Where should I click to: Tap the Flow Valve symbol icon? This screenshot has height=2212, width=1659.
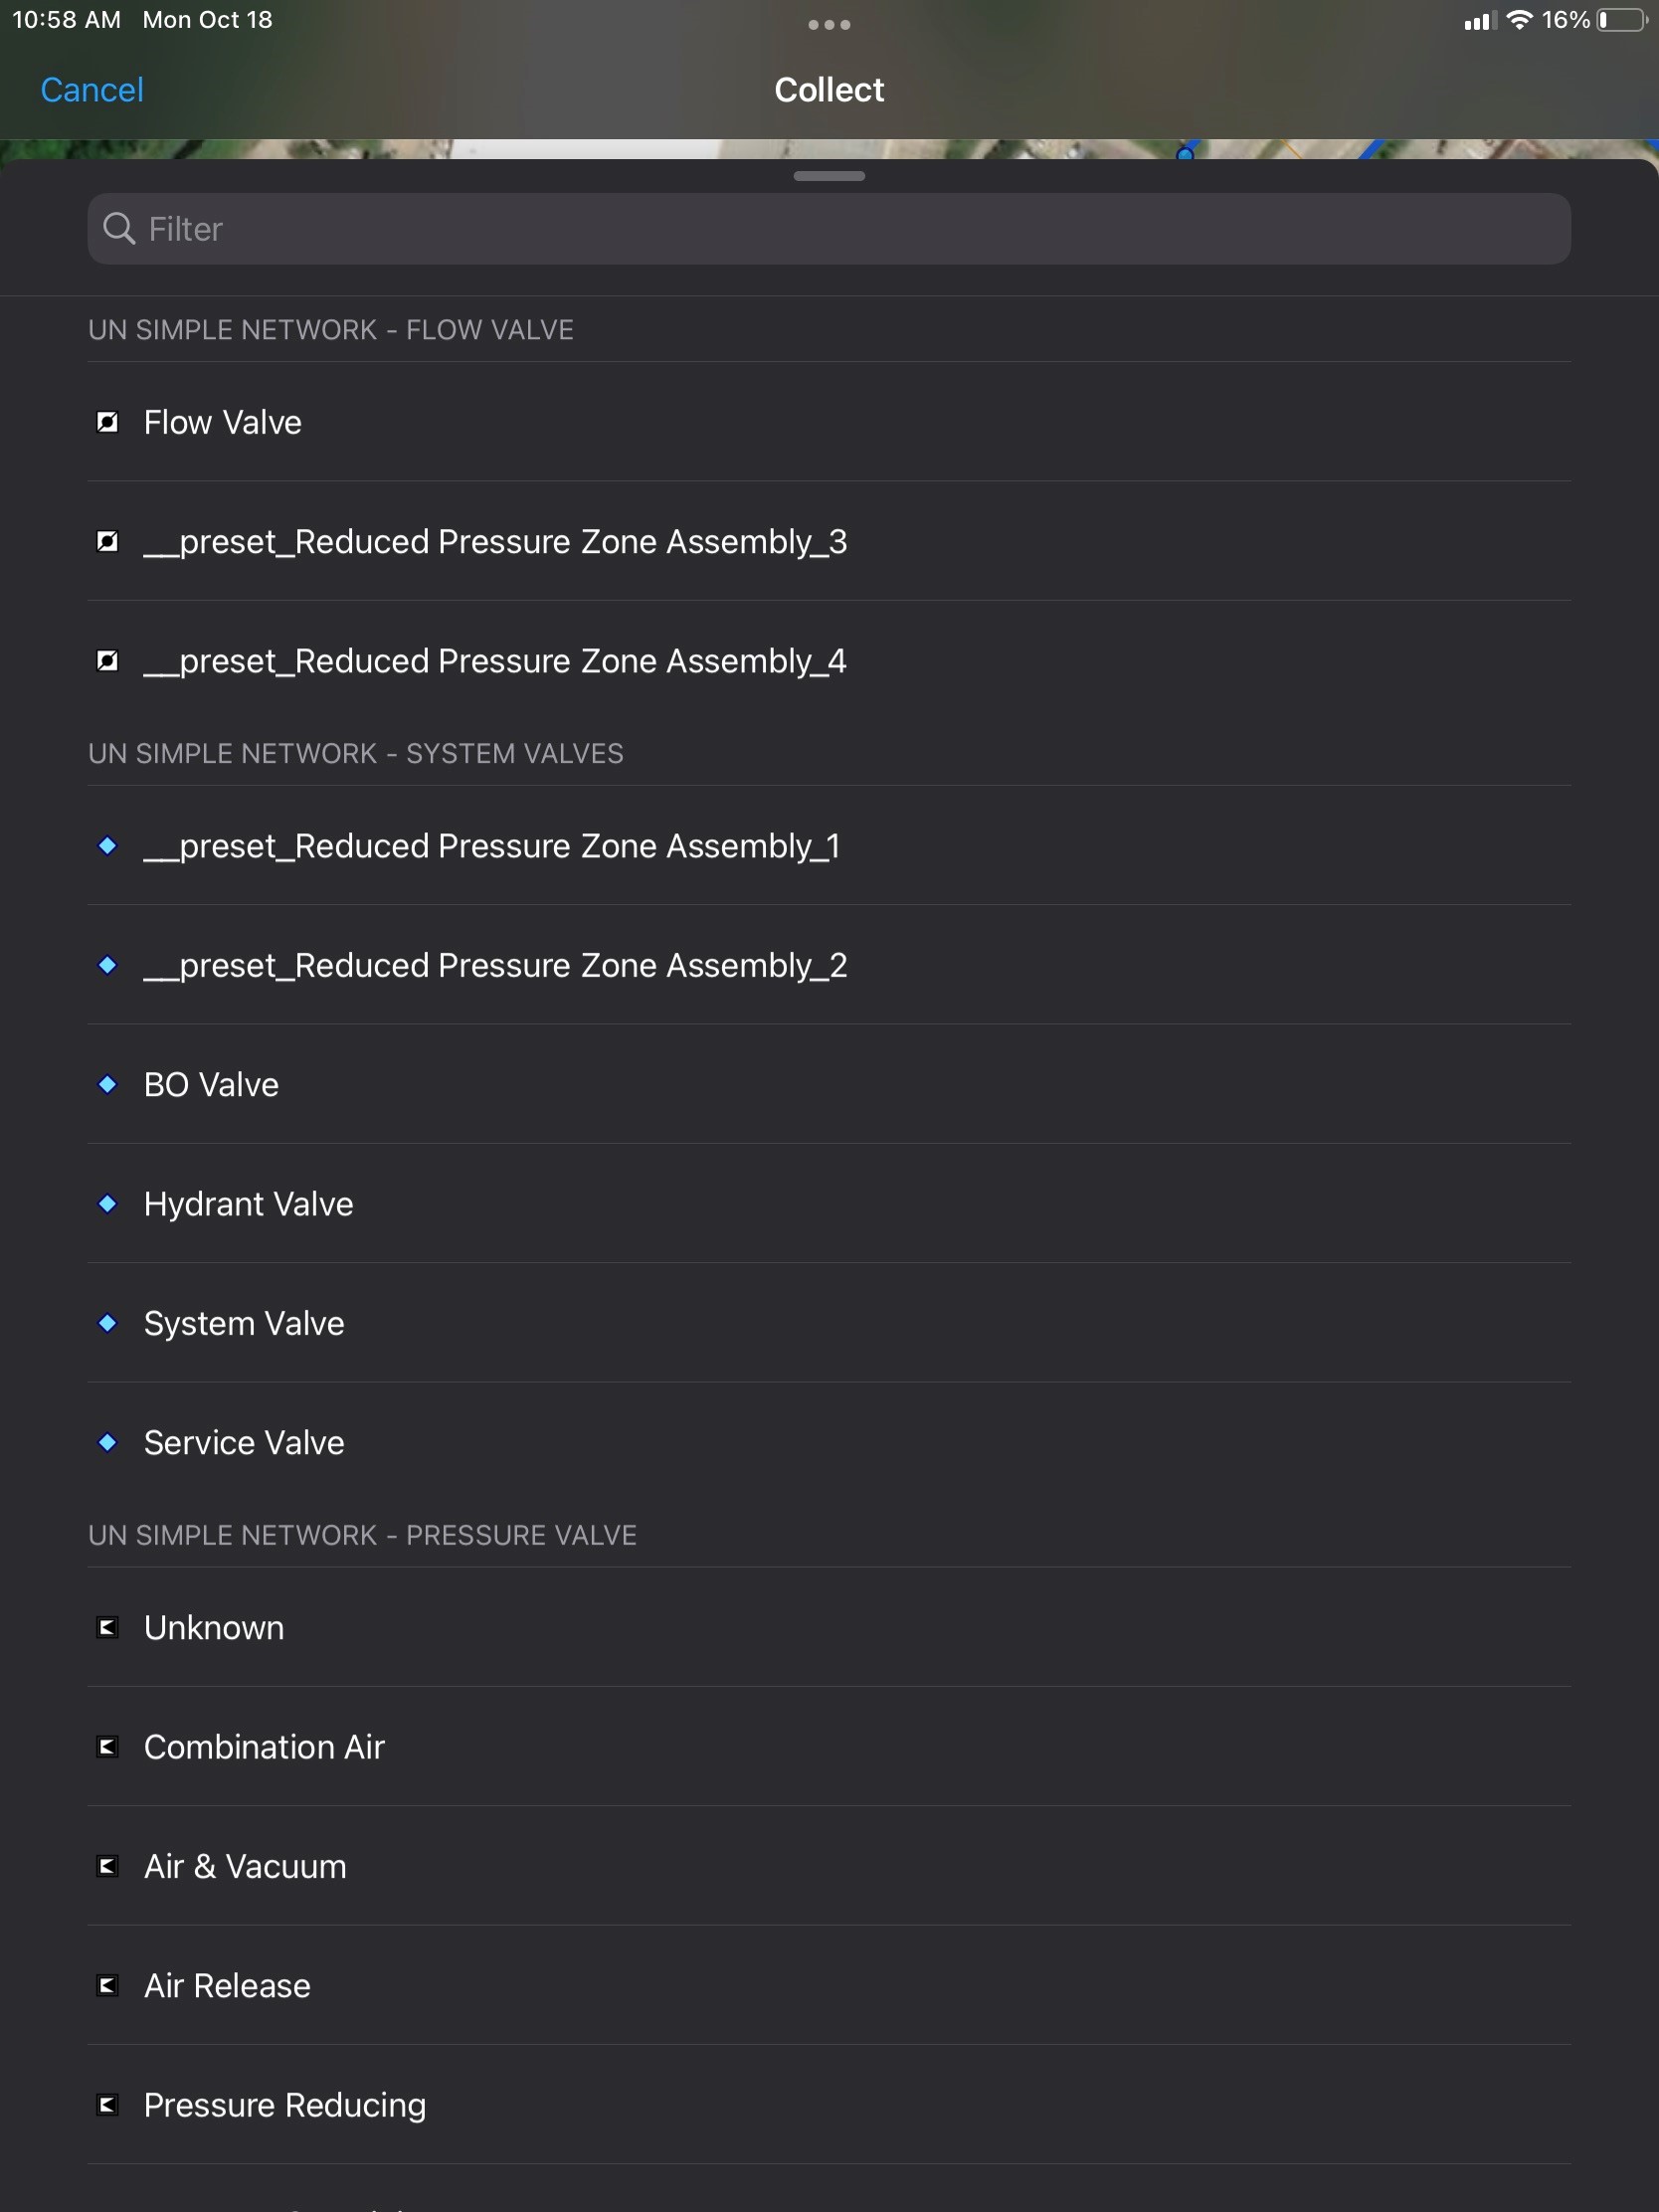(x=107, y=422)
